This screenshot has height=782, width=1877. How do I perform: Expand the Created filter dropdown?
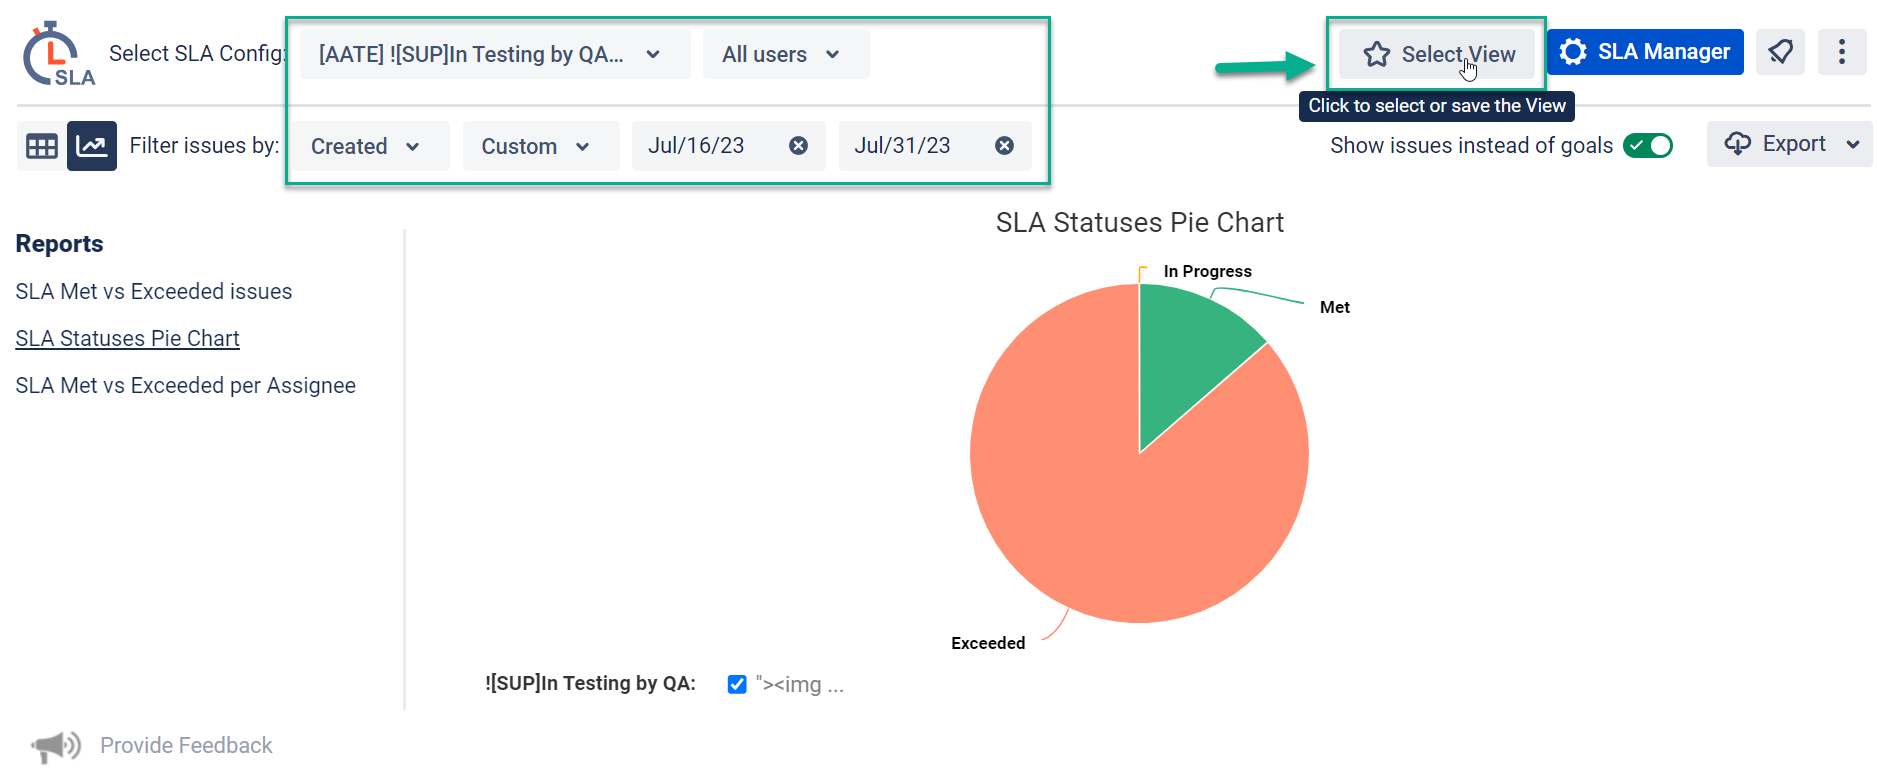click(x=365, y=146)
